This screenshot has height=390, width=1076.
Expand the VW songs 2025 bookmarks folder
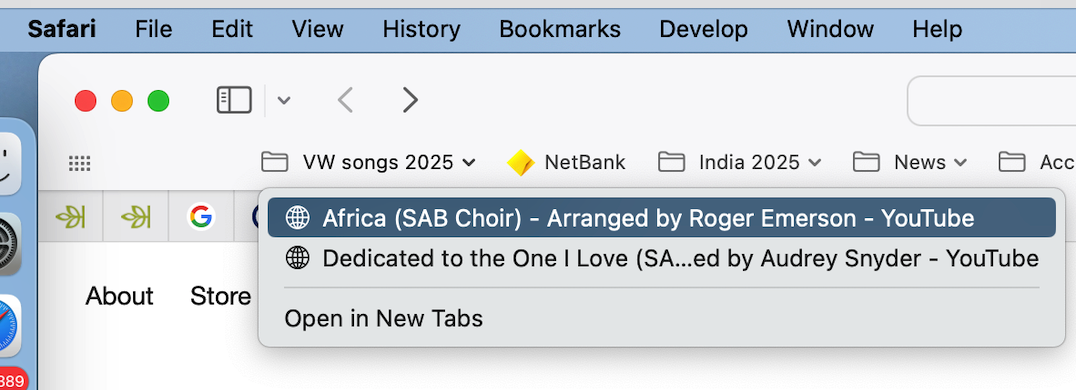[369, 163]
